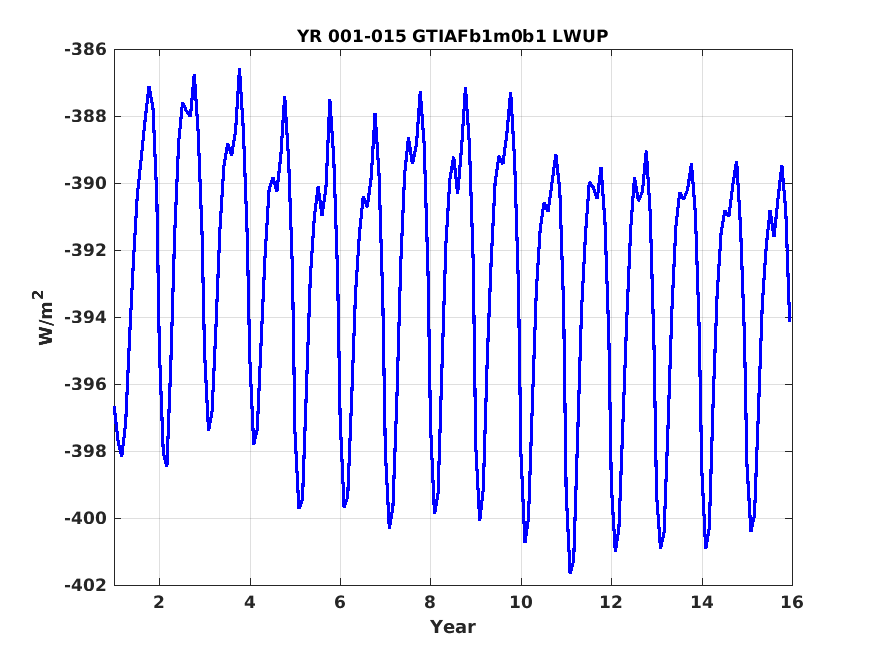Click y-axis tick label -390
This screenshot has width=875, height=656.
[85, 184]
